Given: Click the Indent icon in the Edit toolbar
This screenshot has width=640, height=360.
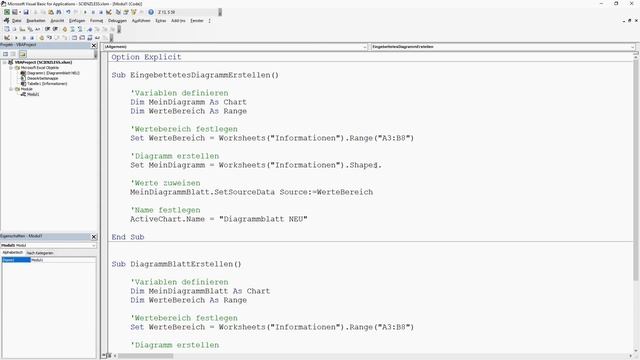Looking at the screenshot, I should 47,29.
